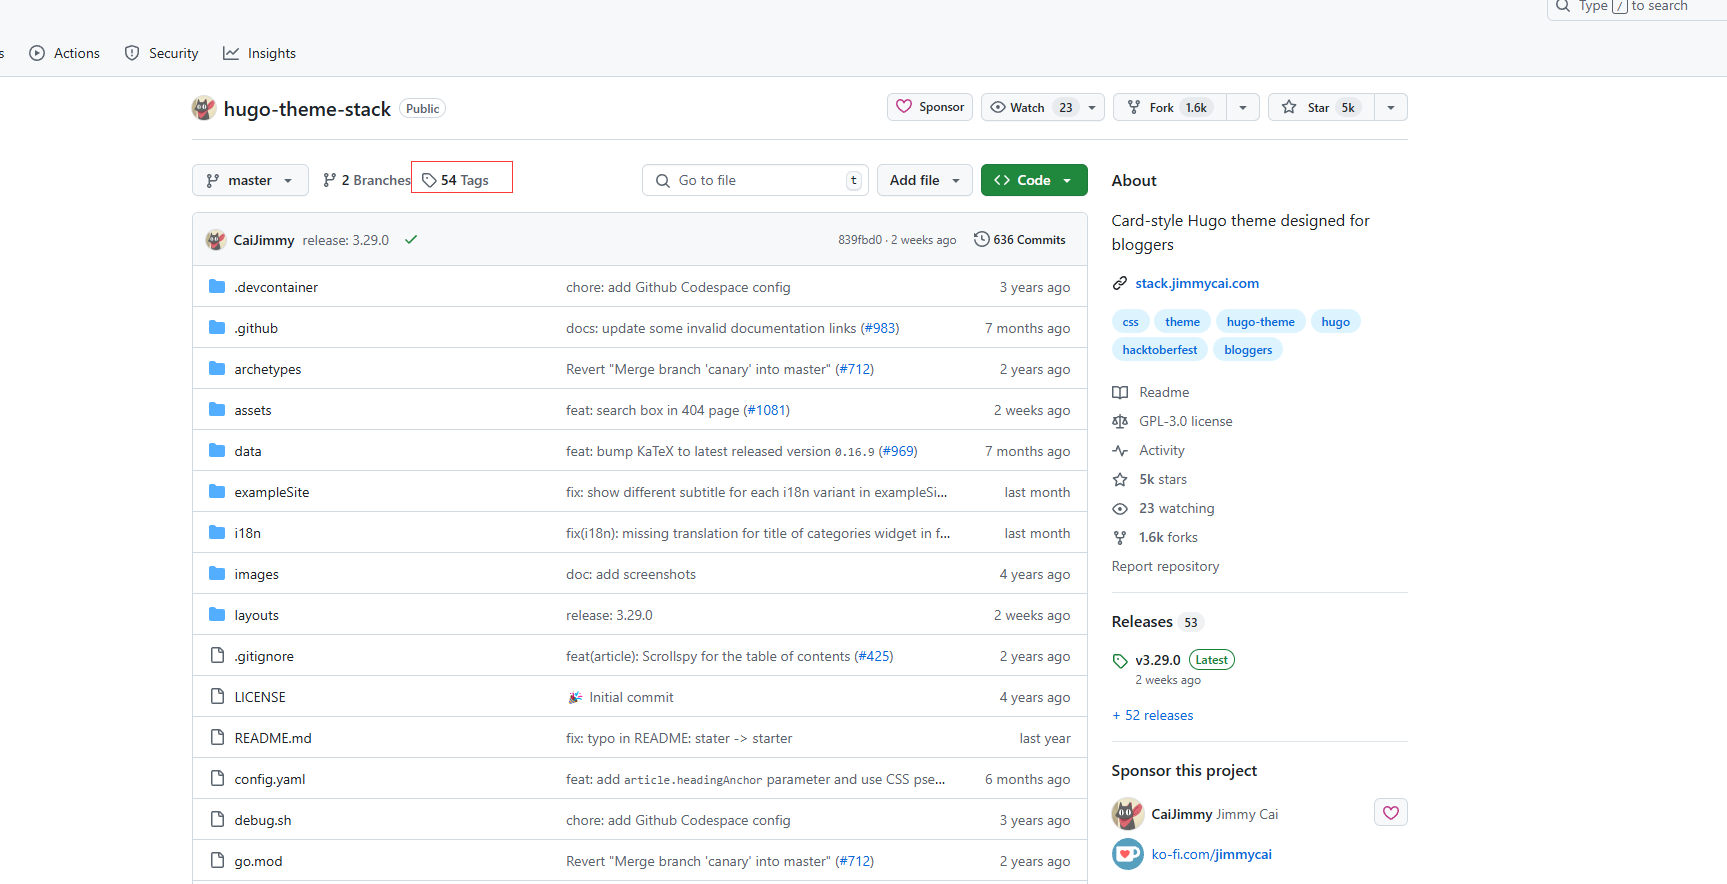
Task: Open the Watch notification options arrow
Action: point(1092,108)
